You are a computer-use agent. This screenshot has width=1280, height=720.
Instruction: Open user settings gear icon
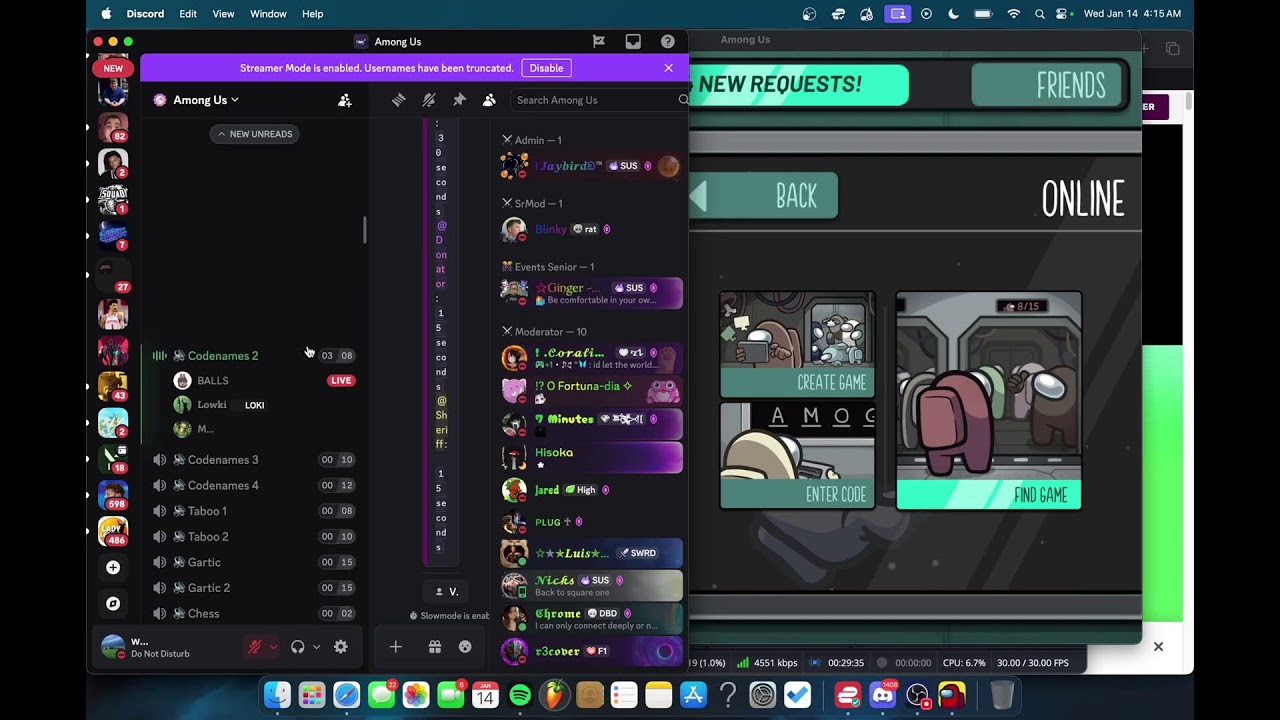point(341,647)
